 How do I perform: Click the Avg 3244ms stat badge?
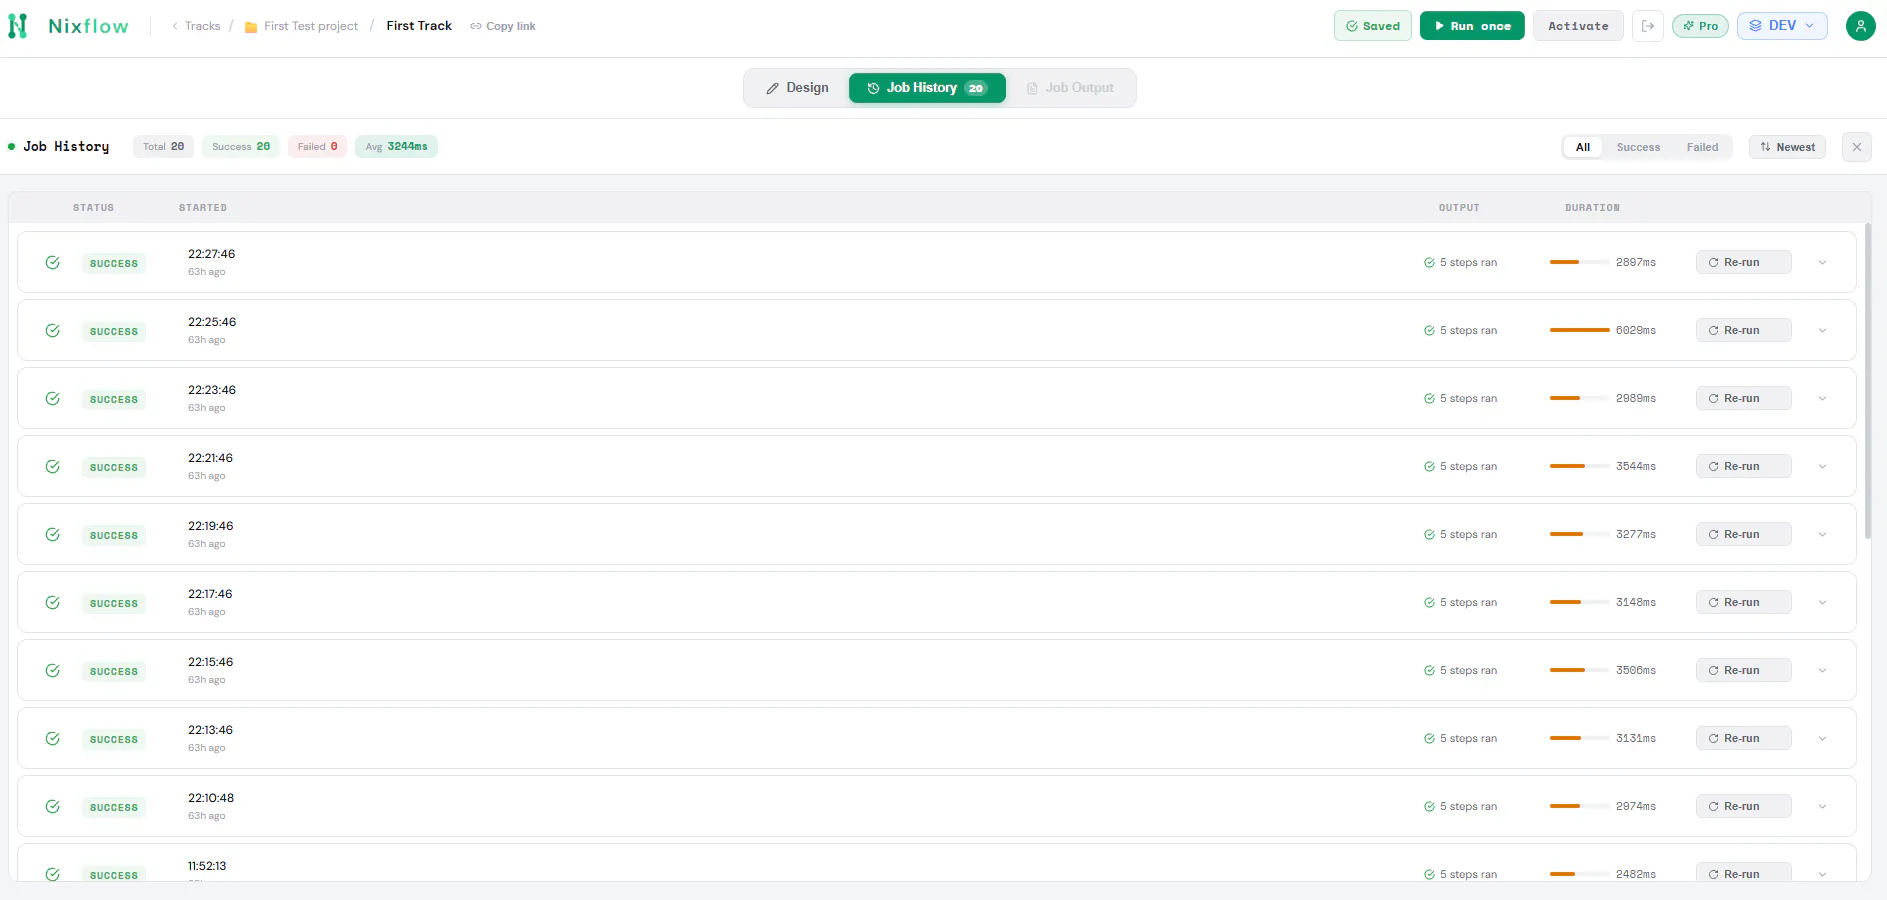396,147
